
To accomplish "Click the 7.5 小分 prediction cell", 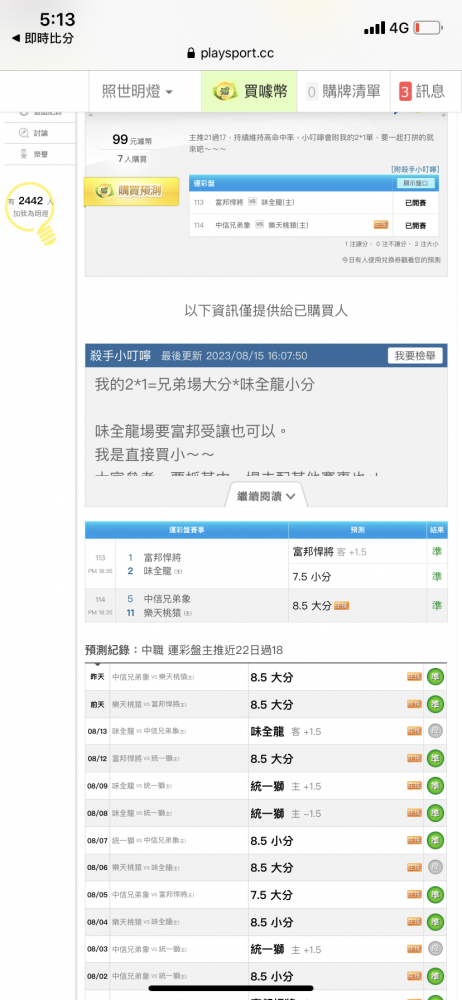I will coord(357,577).
